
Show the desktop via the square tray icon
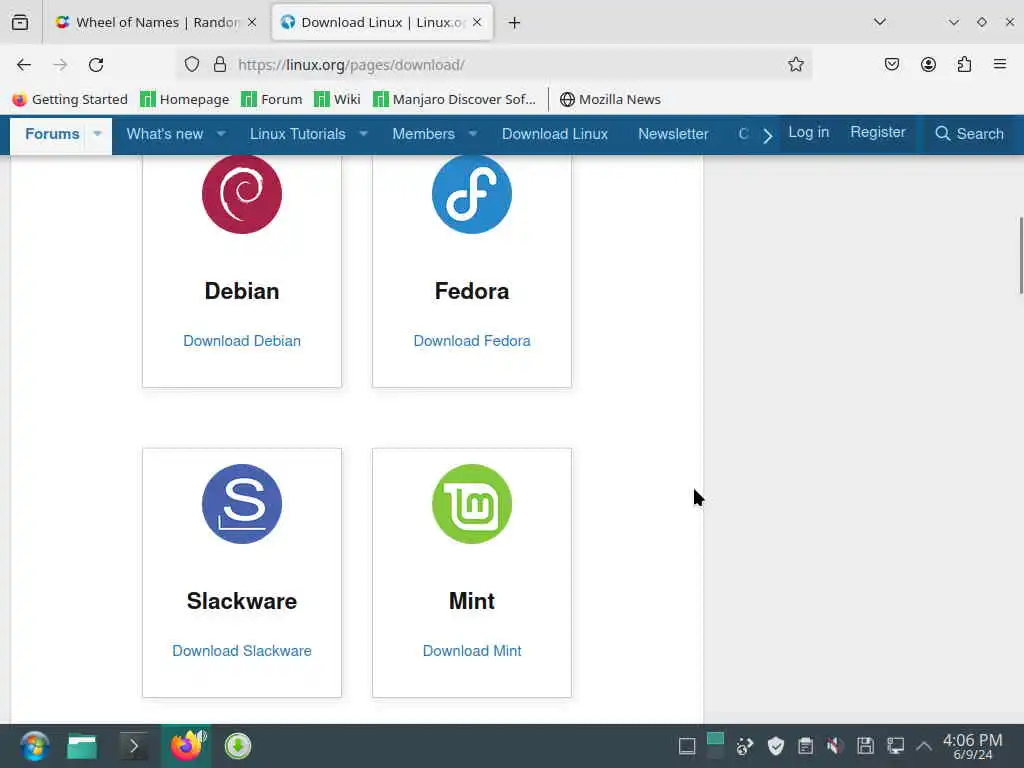pyautogui.click(x=687, y=746)
